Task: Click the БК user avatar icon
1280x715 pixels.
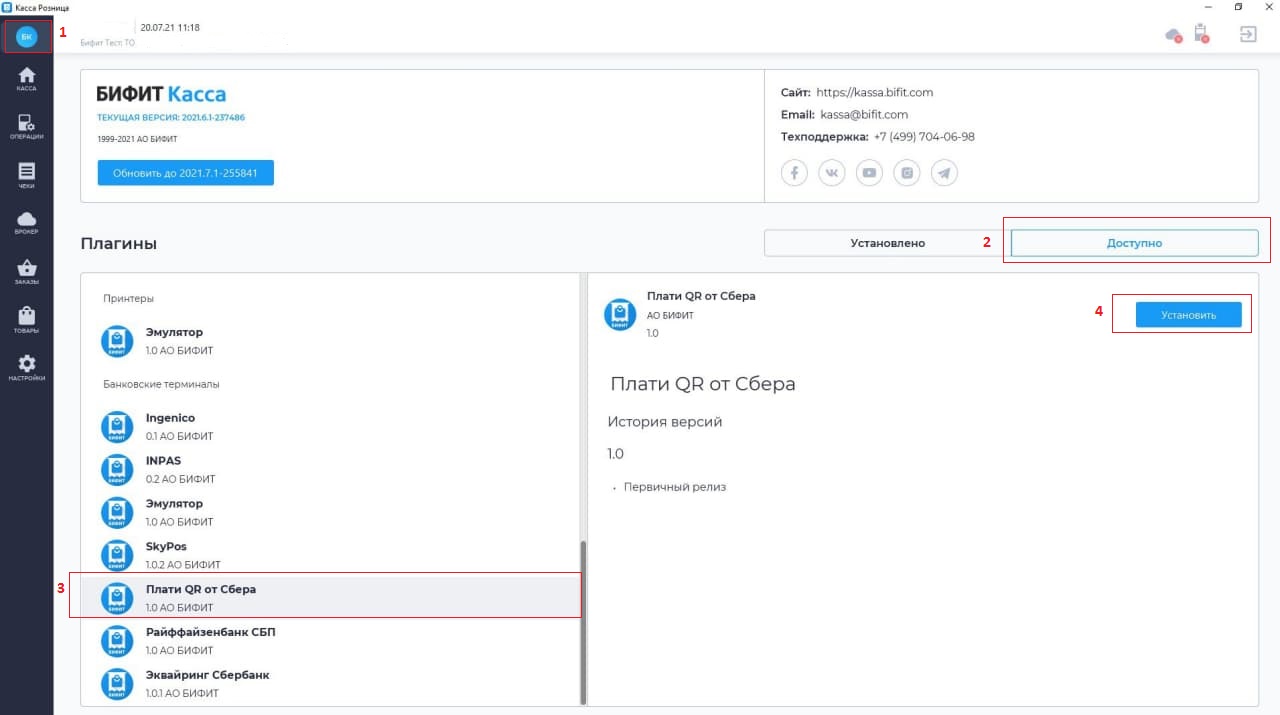Action: click(27, 37)
